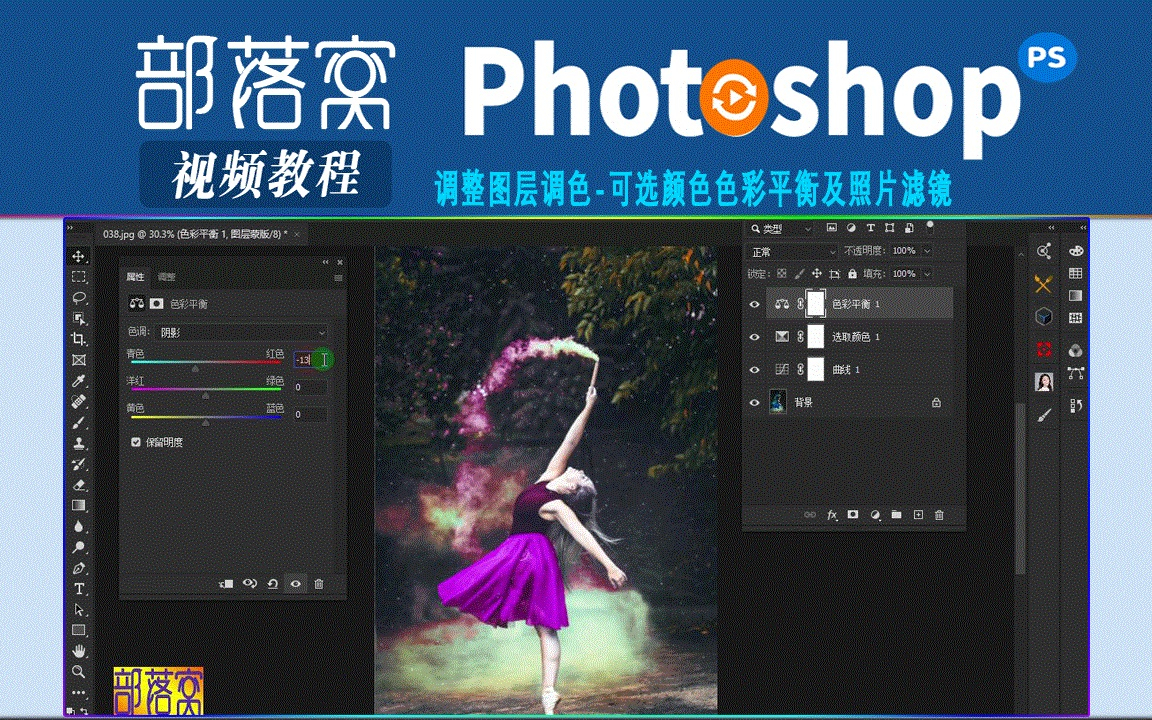Toggle lock all padlock in Layers panel

(852, 274)
